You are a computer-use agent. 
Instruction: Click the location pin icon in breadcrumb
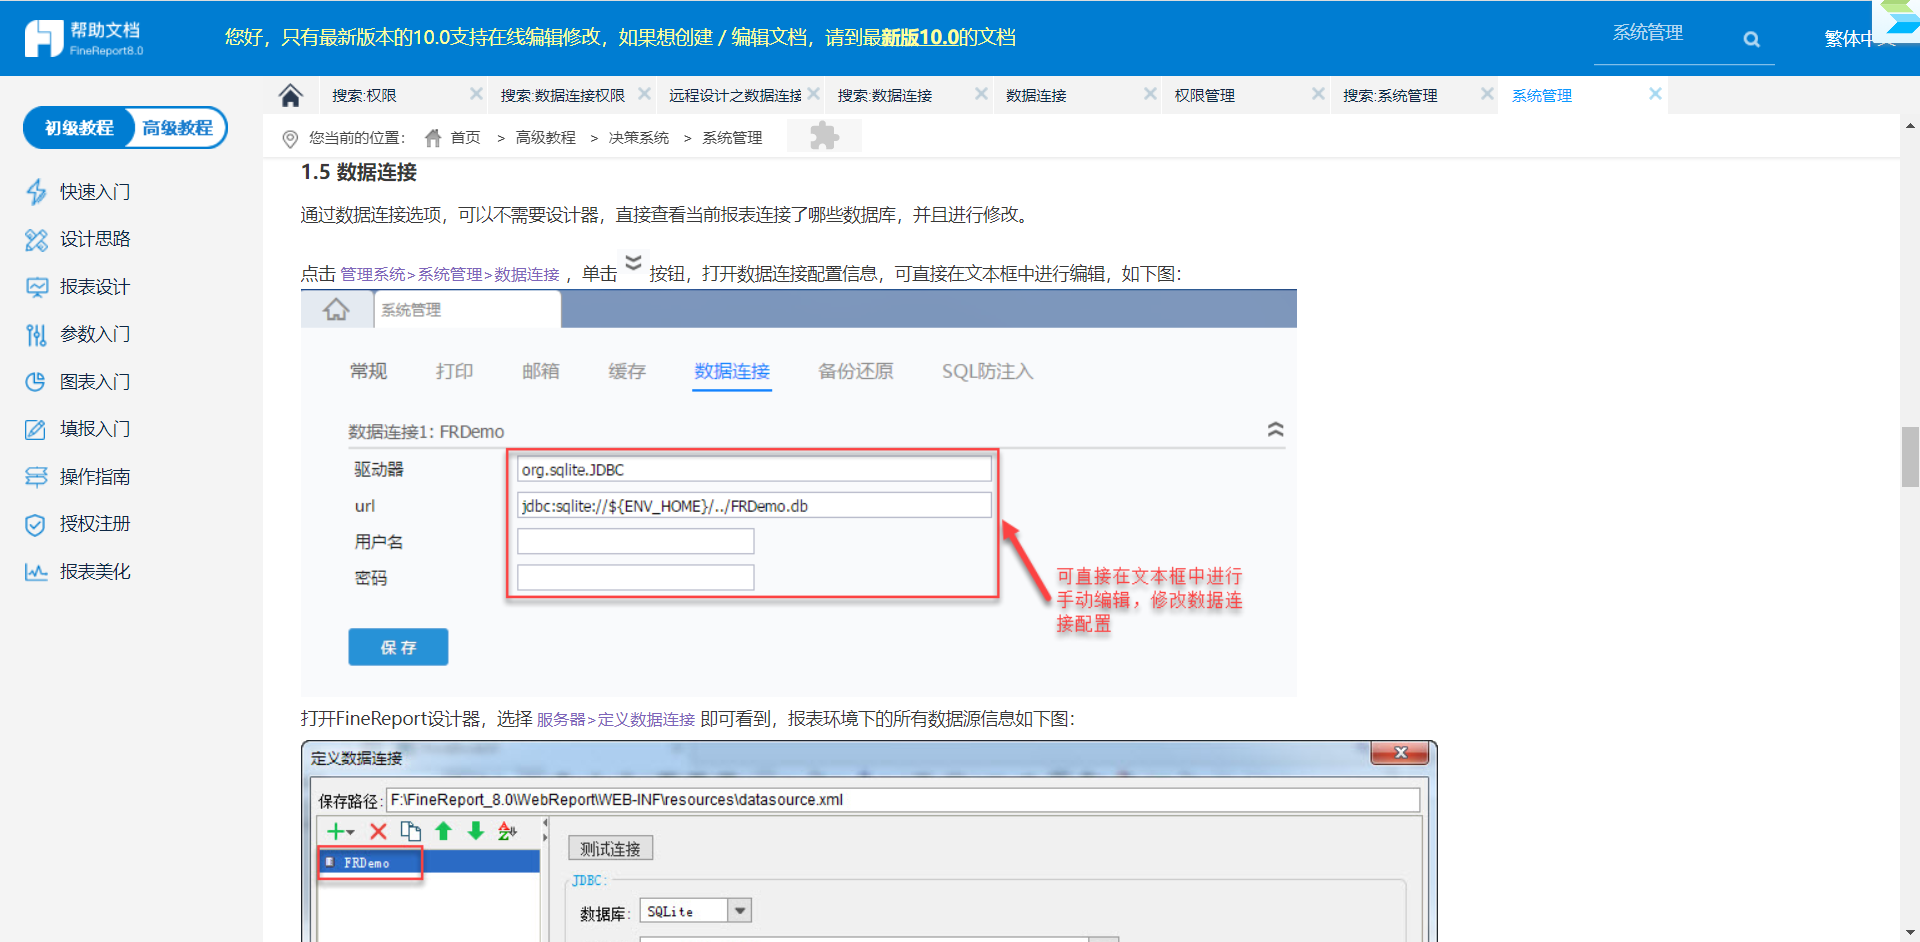pos(290,138)
